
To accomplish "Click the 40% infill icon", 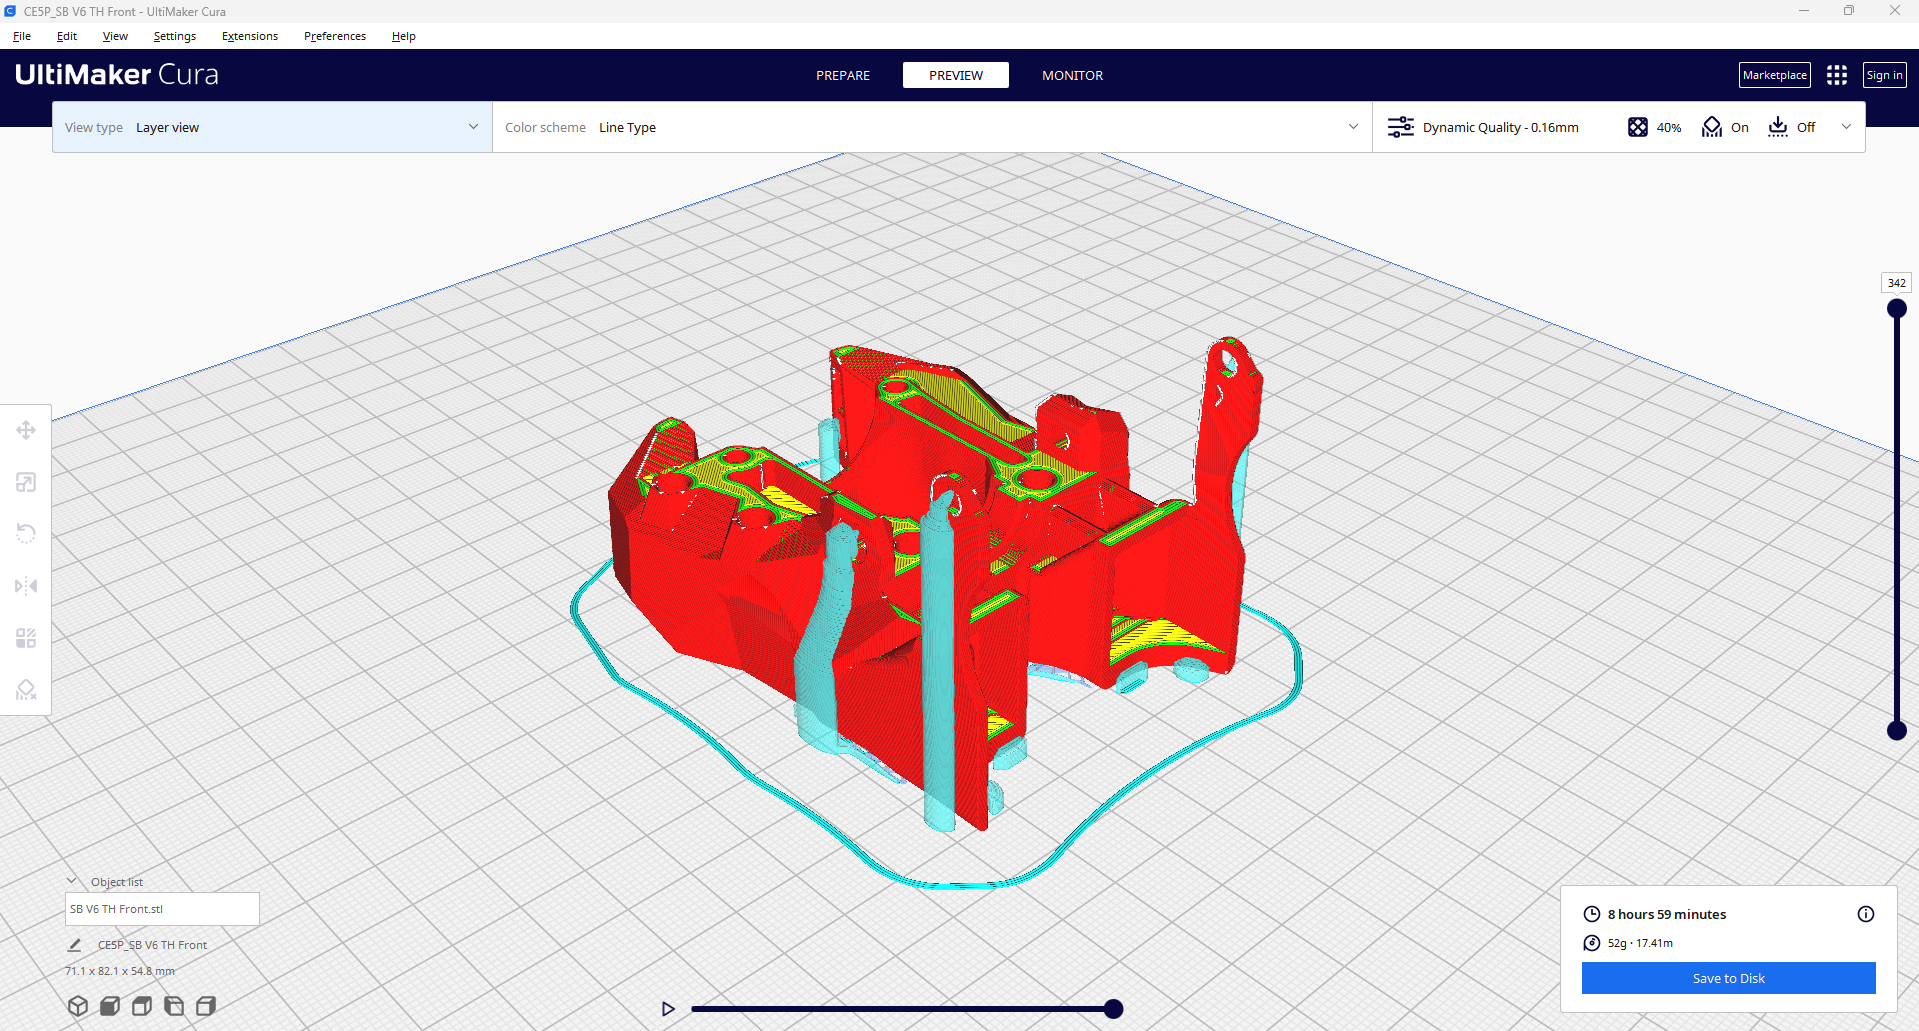I will 1638,127.
